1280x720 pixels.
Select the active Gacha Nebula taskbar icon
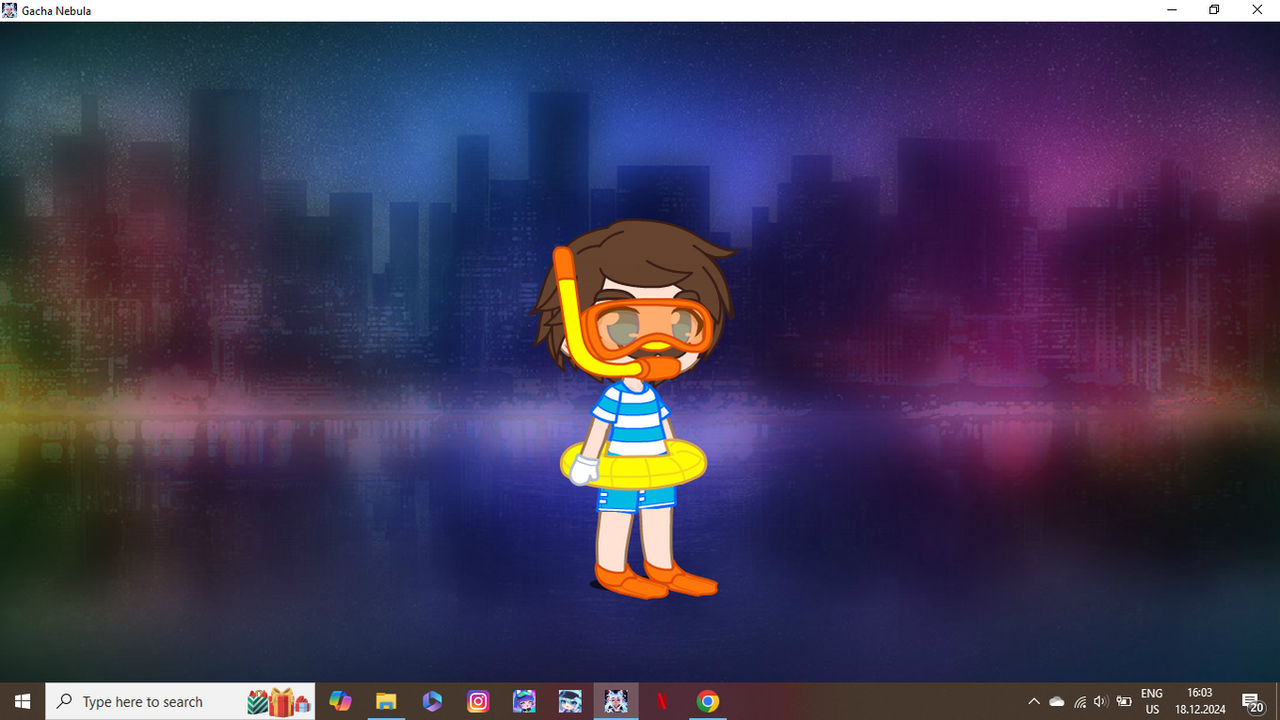(616, 701)
